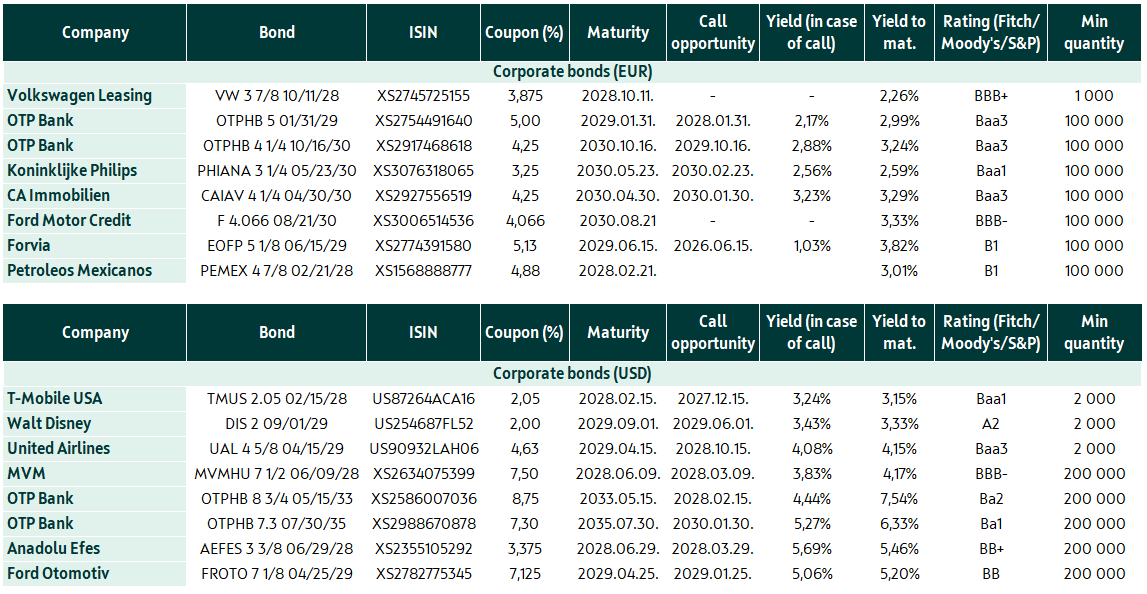Image resolution: width=1147 pixels, height=594 pixels.
Task: Select Ford Motor Credit company name
Action: 69,220
